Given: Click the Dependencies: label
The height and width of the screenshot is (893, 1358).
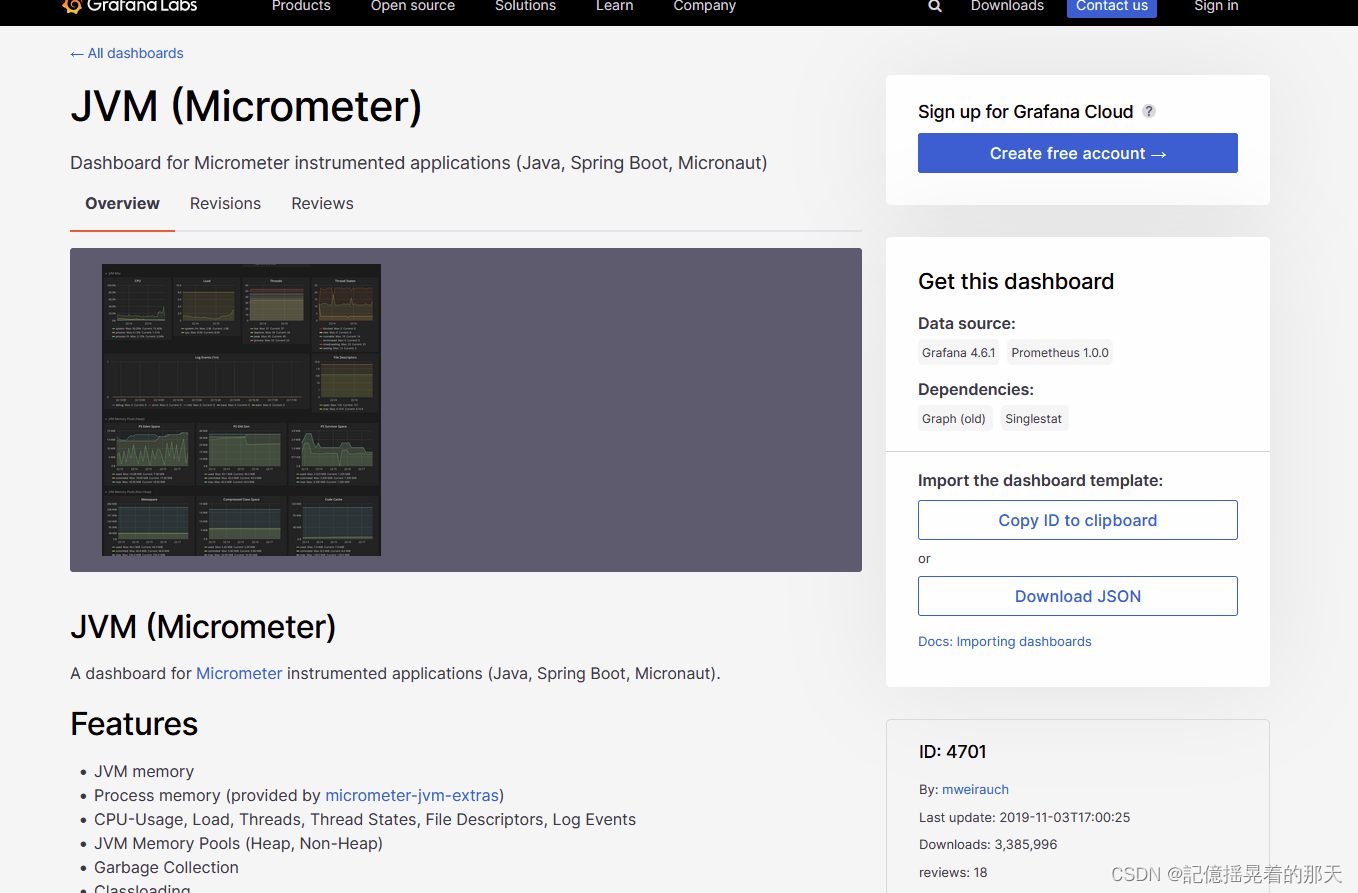Looking at the screenshot, I should (976, 389).
